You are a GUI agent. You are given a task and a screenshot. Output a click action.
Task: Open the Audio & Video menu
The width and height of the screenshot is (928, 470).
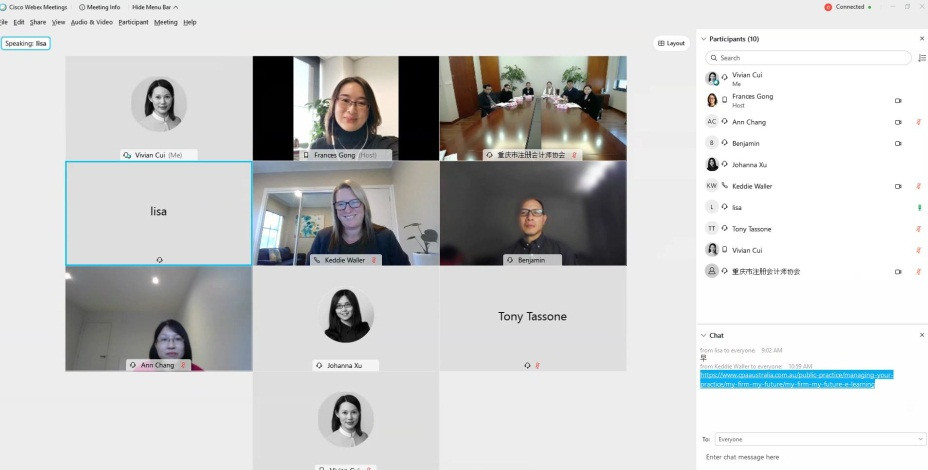pos(92,22)
